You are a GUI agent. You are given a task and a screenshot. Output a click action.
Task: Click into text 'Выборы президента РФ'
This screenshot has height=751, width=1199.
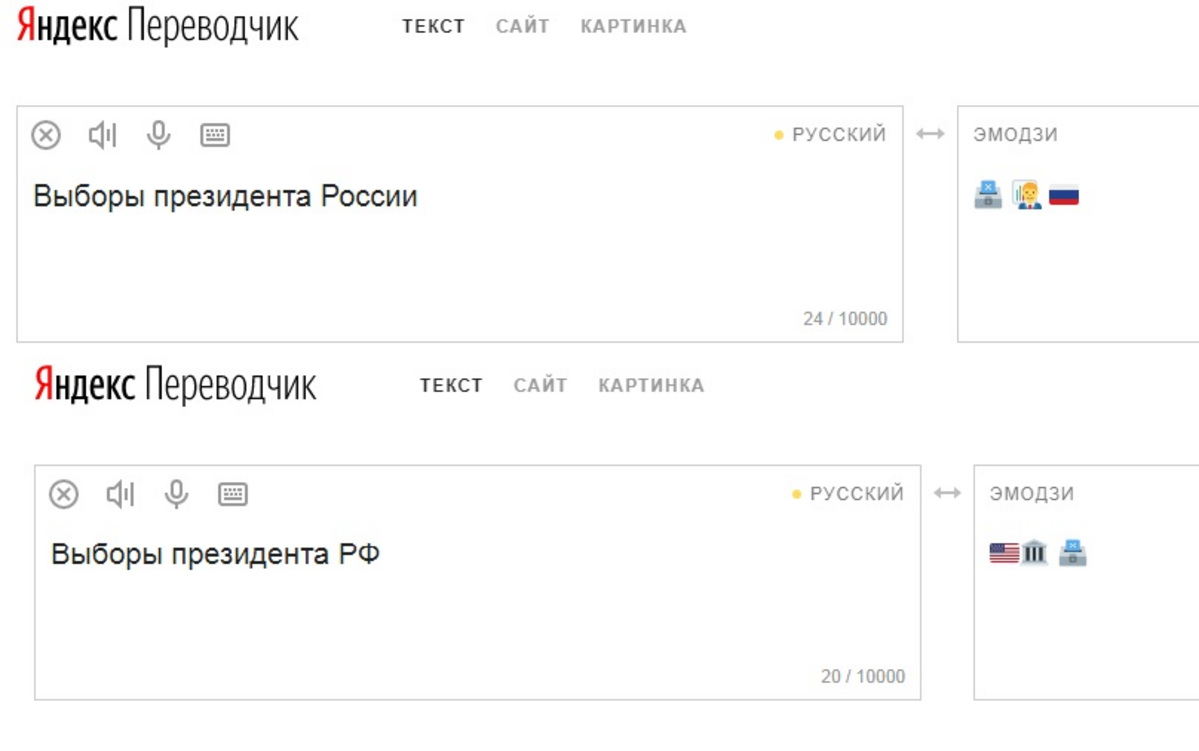tap(215, 554)
